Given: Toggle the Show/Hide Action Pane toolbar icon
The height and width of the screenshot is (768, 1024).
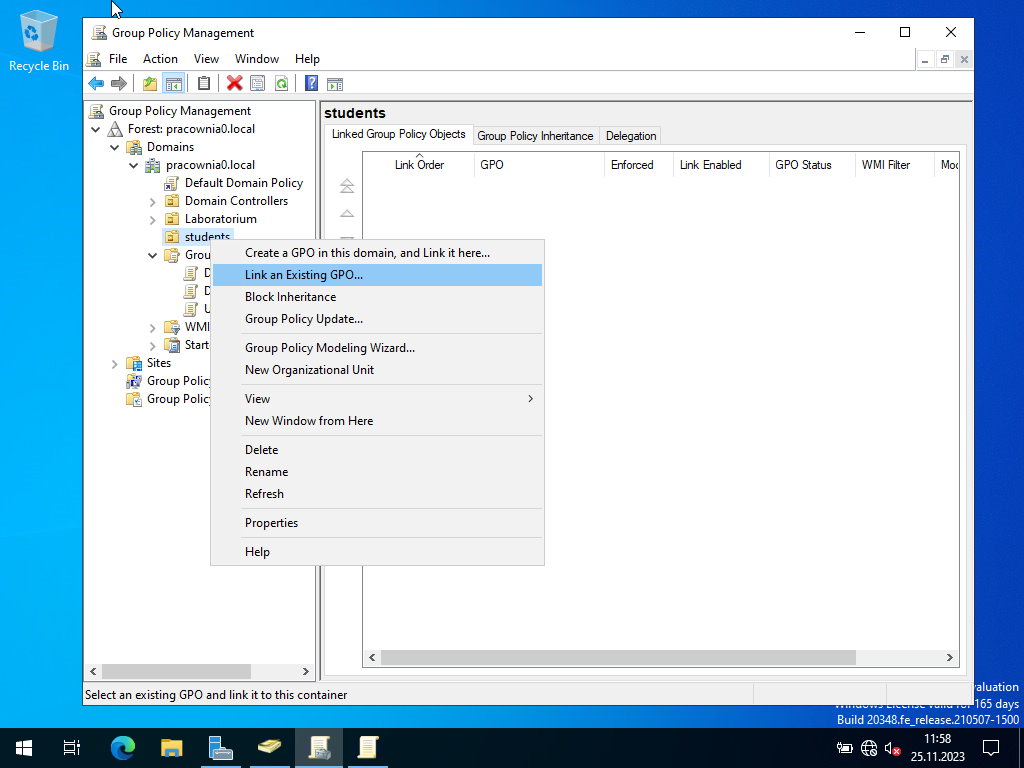Looking at the screenshot, I should pos(335,84).
